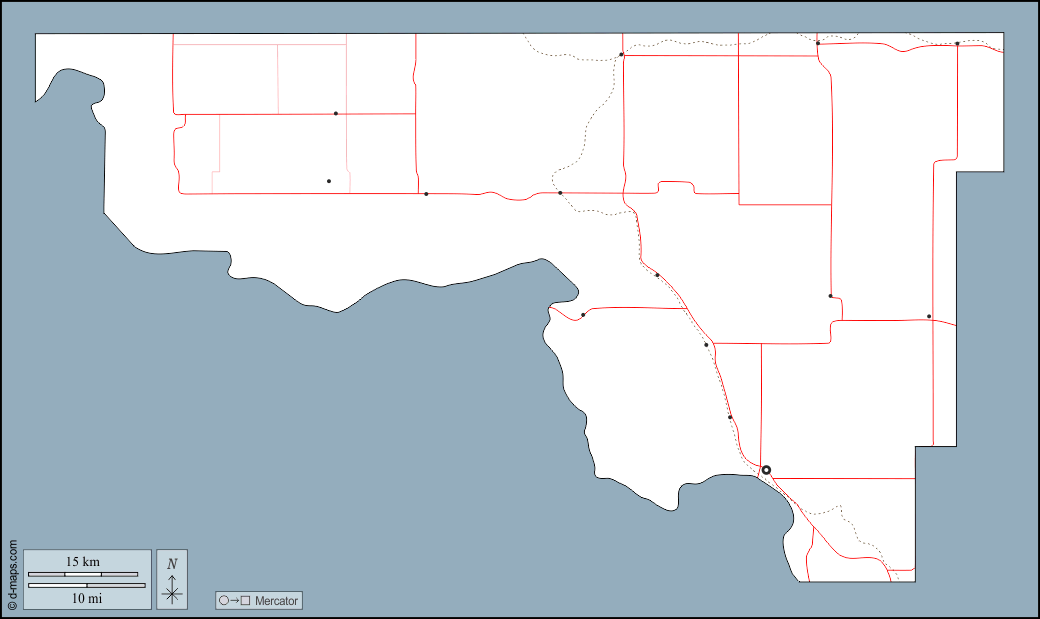Click the 15 km scale bar
This screenshot has height=619, width=1040.
[x=83, y=574]
